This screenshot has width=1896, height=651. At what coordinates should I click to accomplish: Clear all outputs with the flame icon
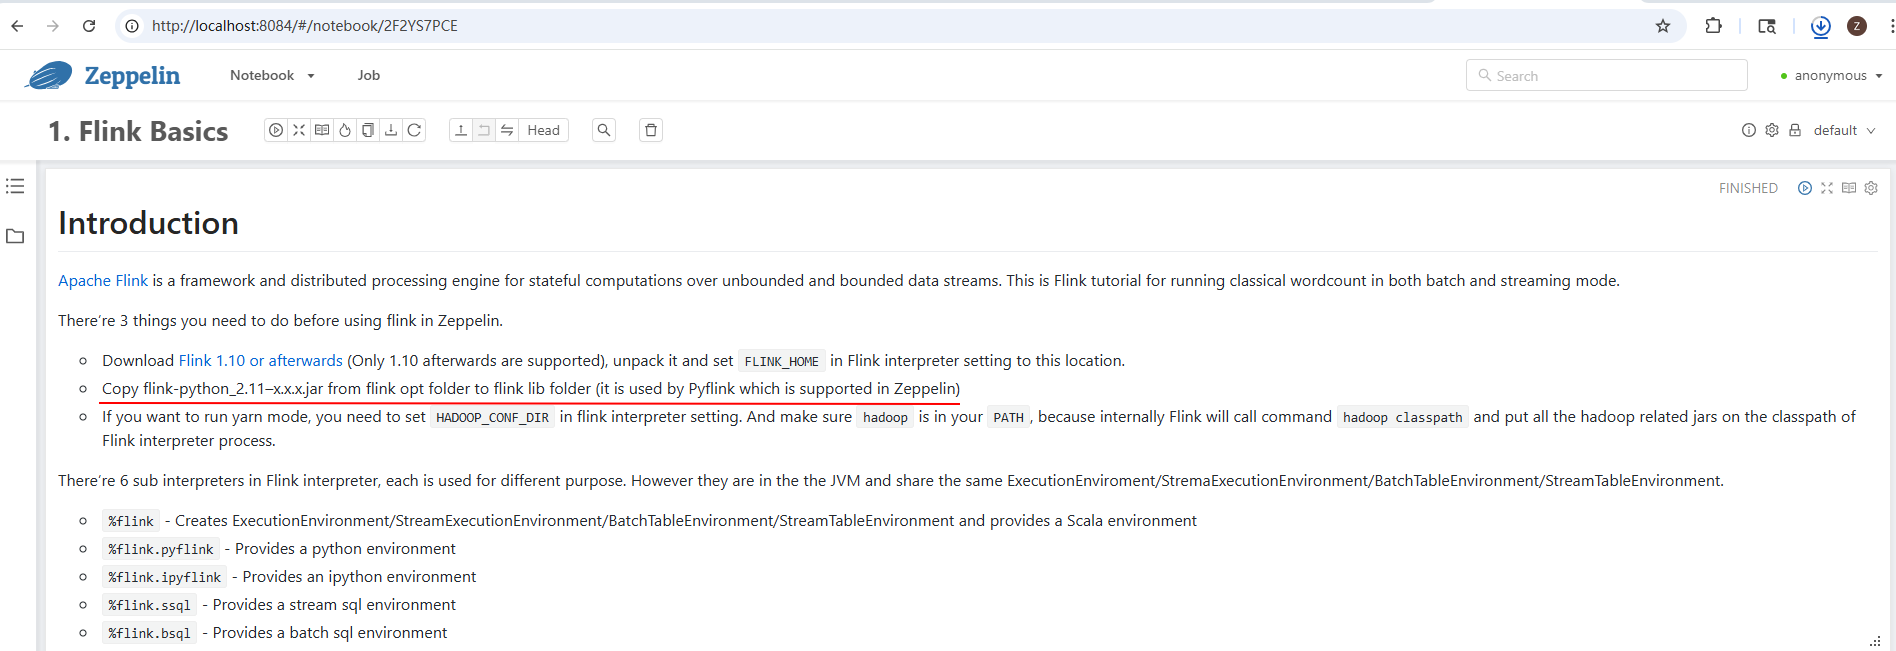click(345, 130)
